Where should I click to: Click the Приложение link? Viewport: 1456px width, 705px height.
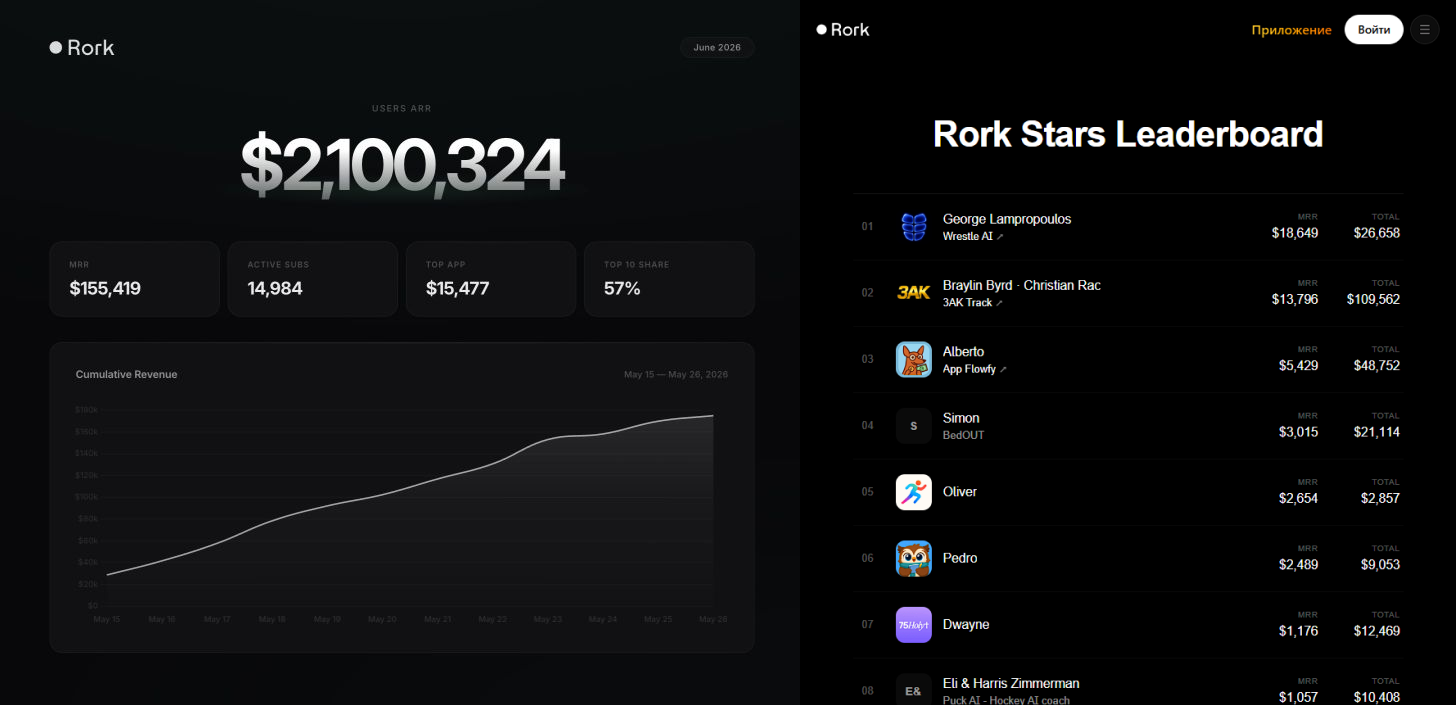tap(1291, 30)
